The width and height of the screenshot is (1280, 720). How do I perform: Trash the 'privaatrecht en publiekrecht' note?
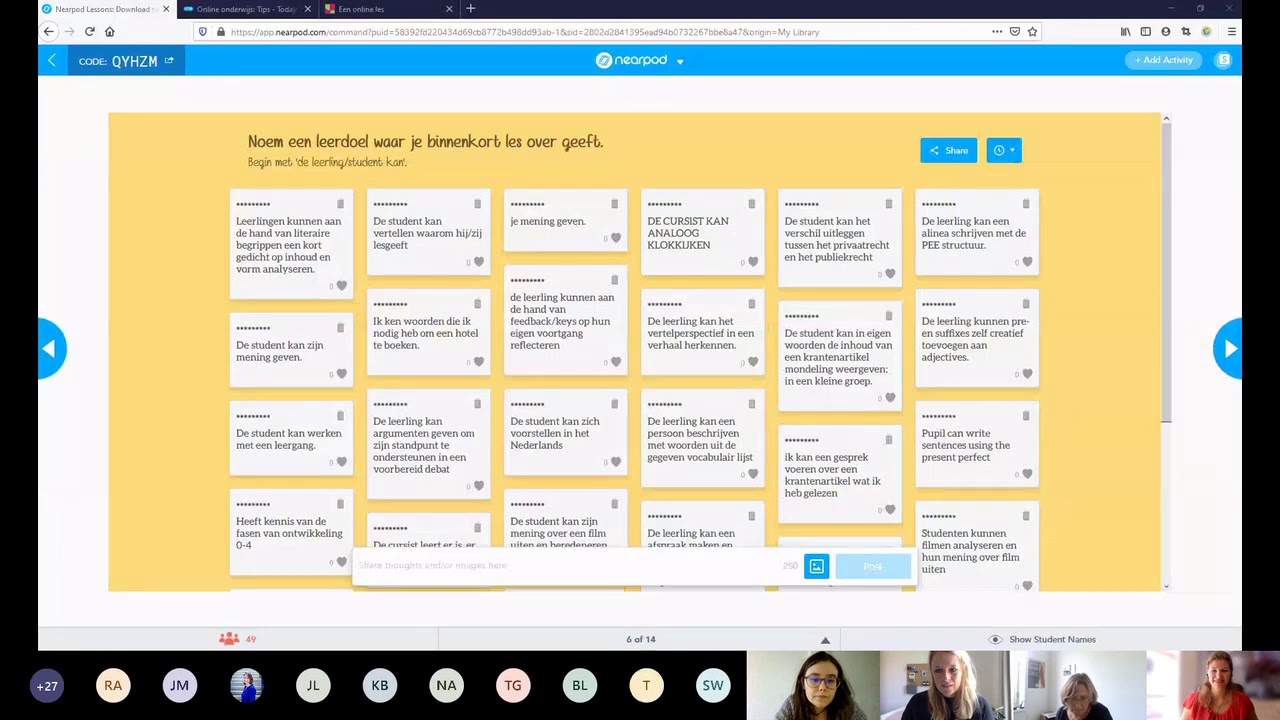(x=889, y=204)
